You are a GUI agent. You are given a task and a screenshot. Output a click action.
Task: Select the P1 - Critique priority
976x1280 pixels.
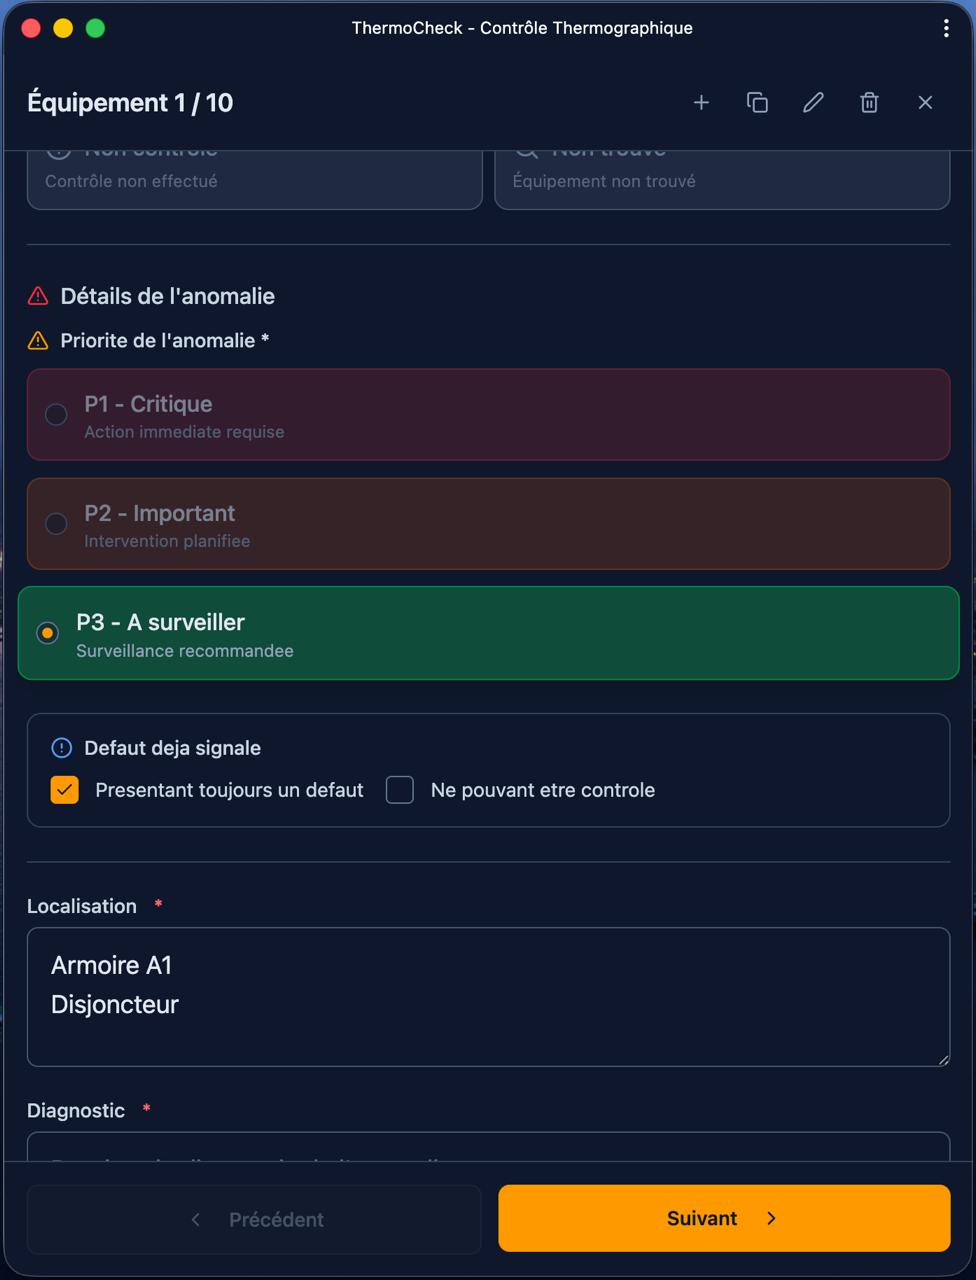(57, 414)
